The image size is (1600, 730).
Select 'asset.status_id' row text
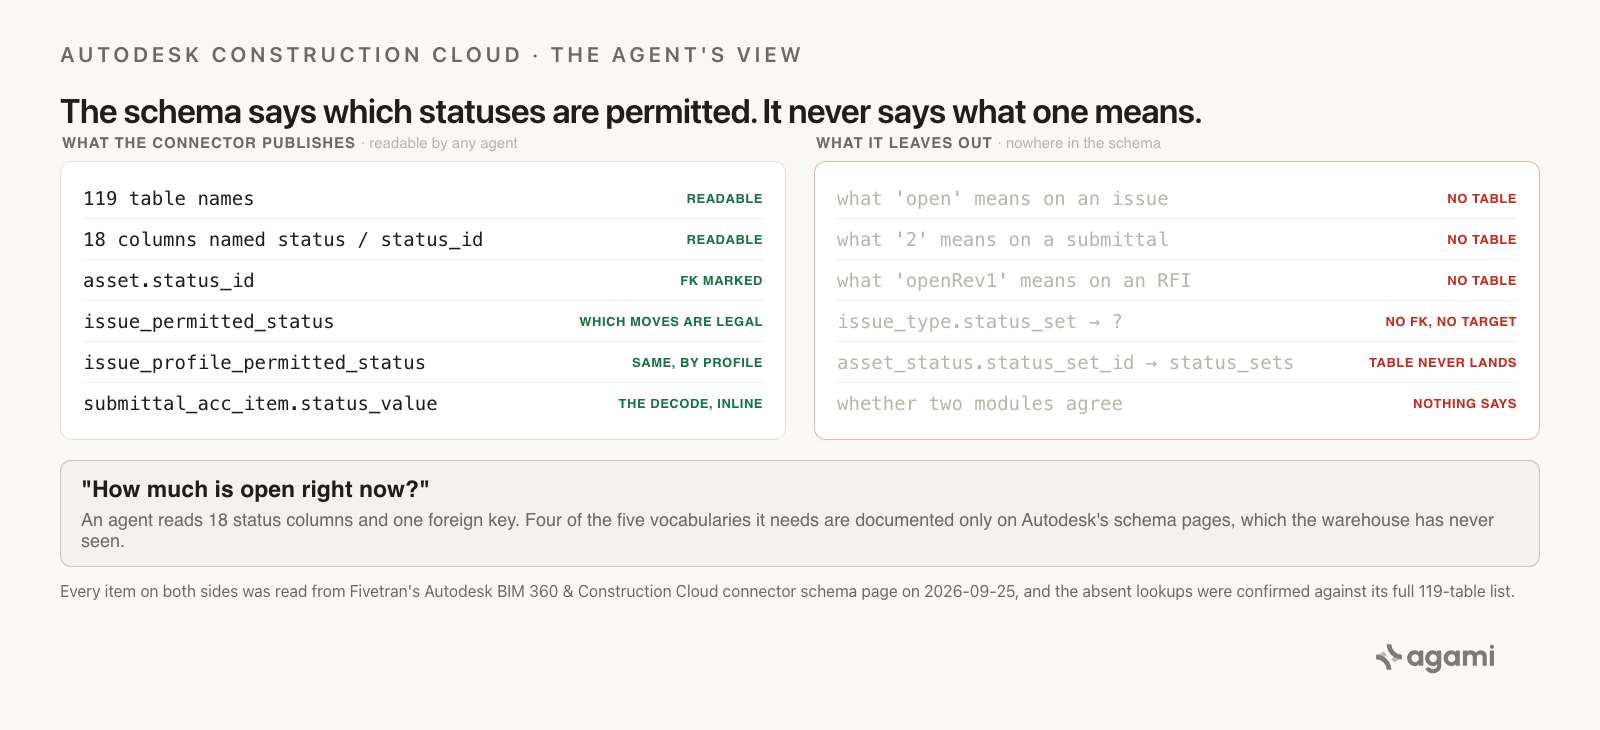click(169, 280)
